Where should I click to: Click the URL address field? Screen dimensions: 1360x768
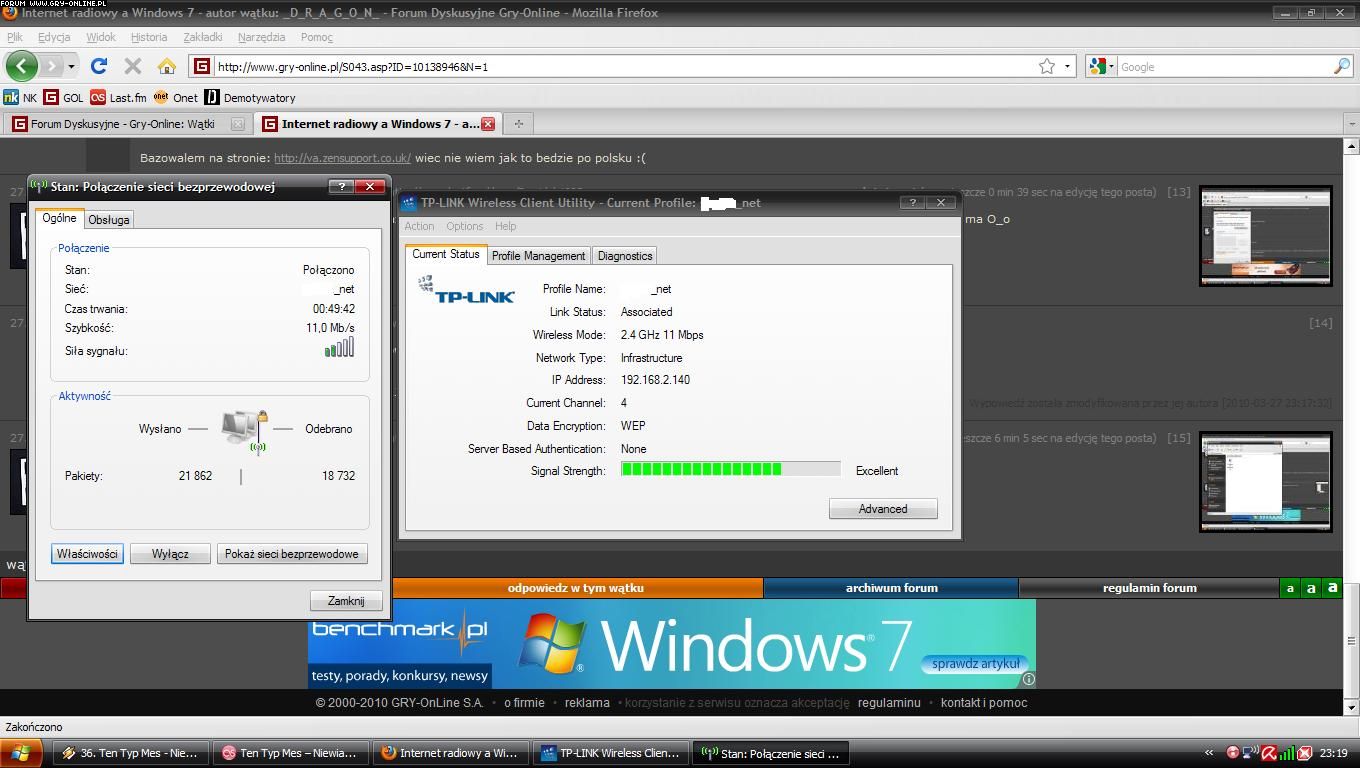(620, 67)
